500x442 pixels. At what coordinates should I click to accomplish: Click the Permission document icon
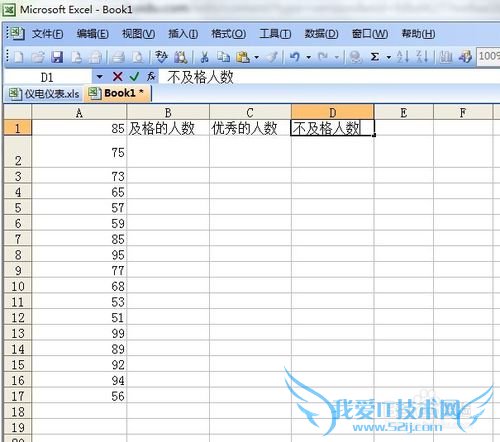click(77, 57)
